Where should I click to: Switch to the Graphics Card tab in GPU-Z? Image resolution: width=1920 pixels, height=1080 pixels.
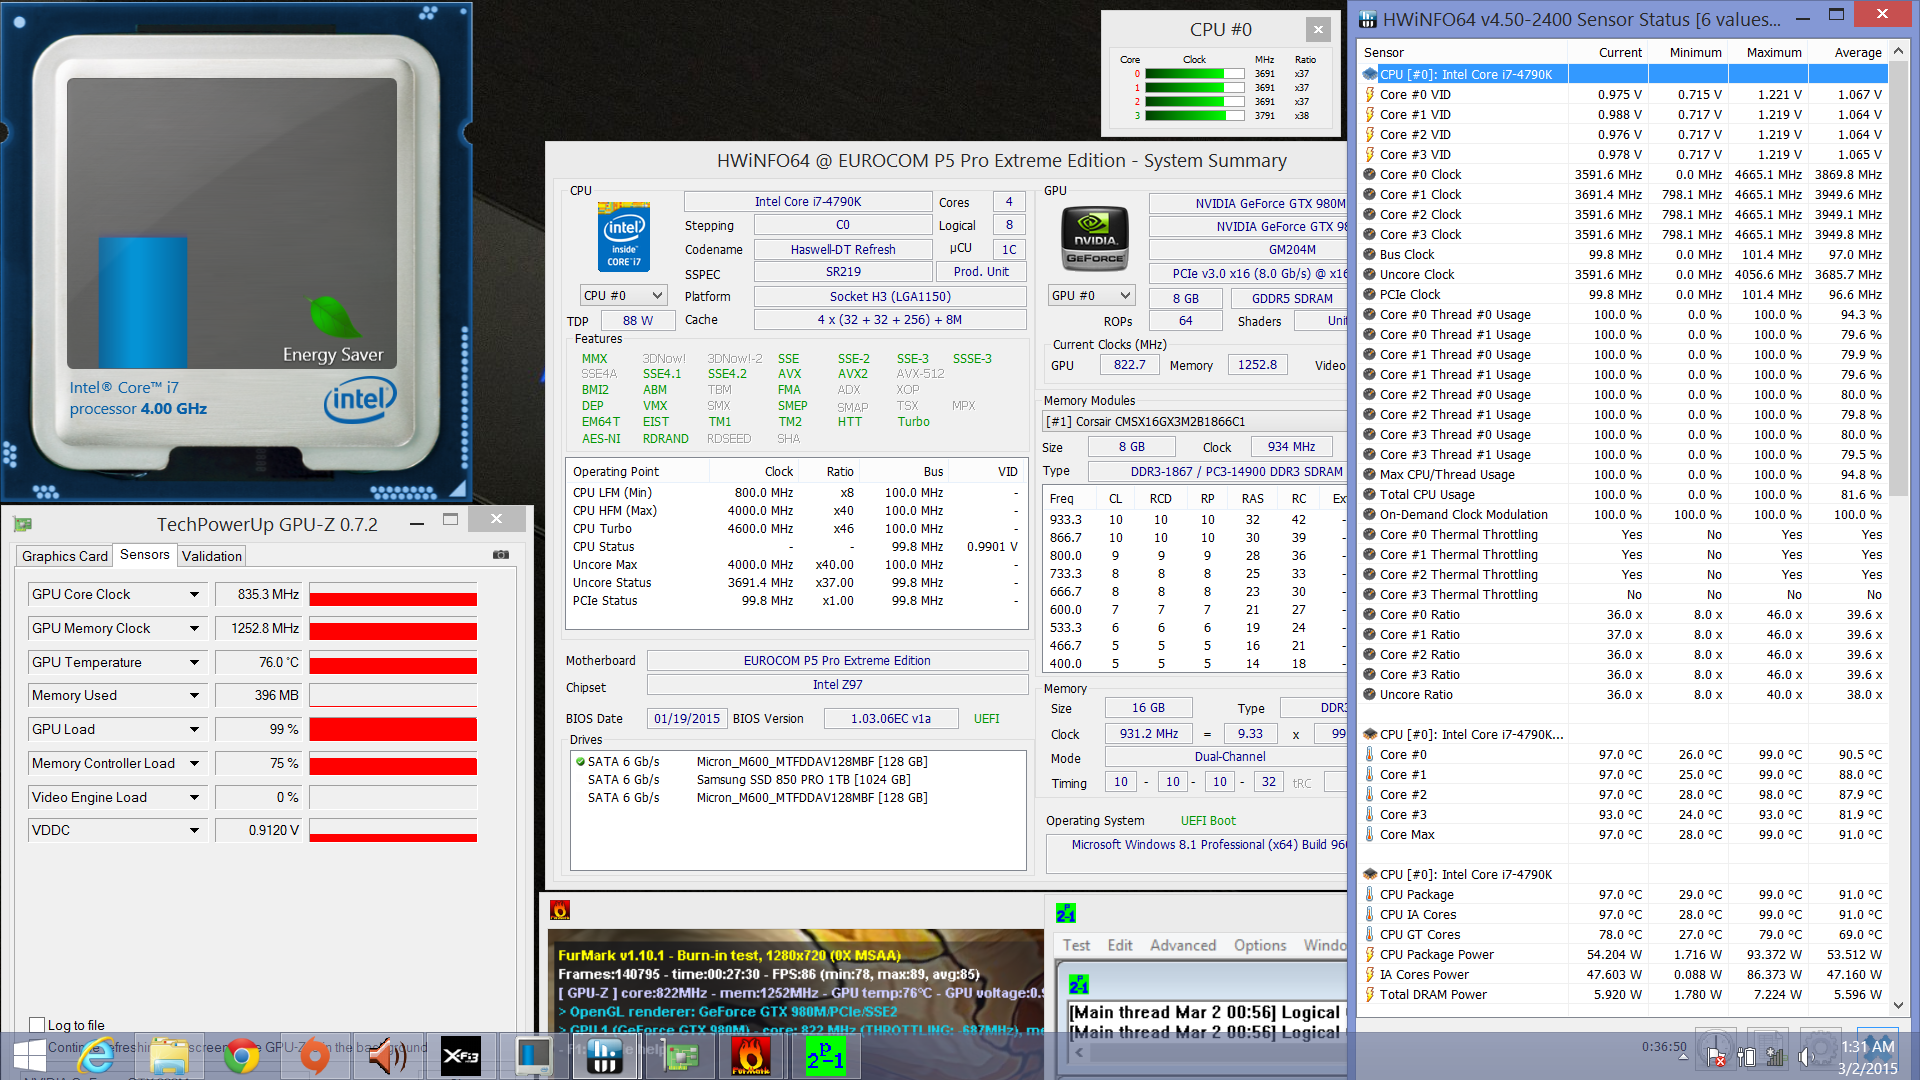65,556
